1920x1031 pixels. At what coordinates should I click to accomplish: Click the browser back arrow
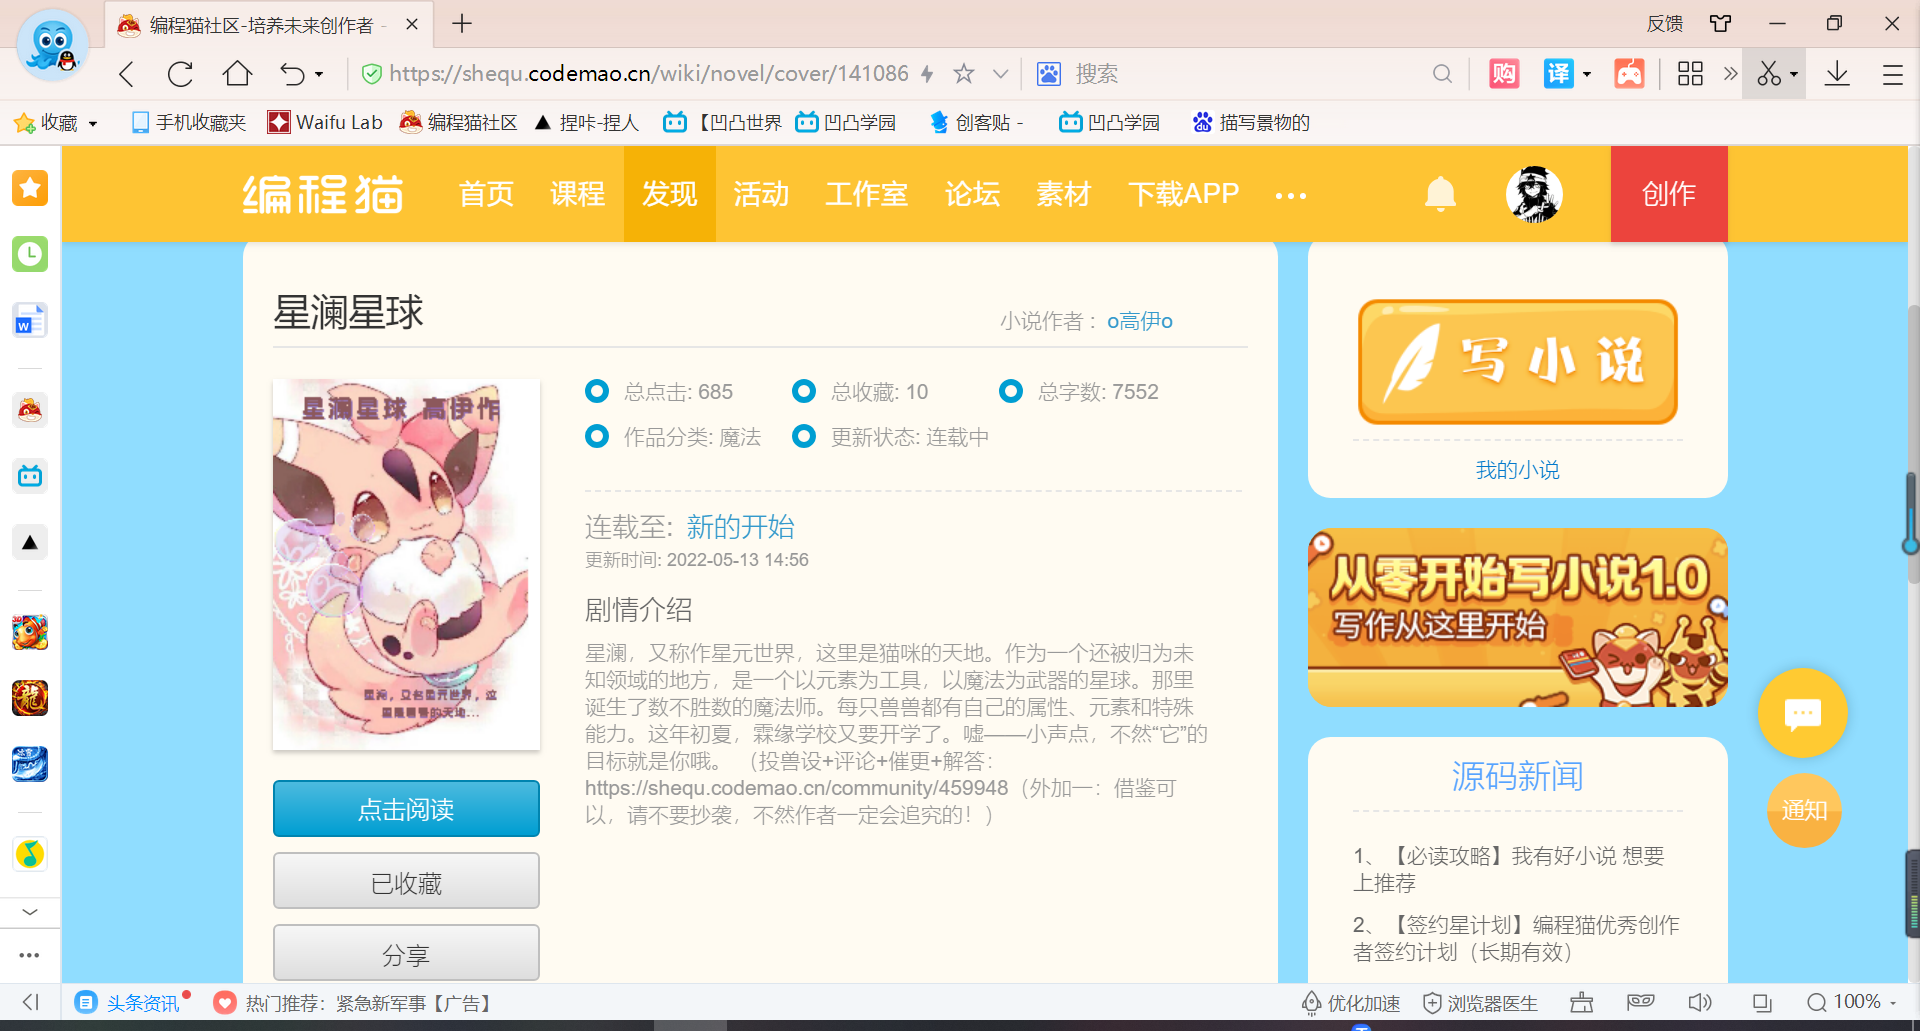point(126,74)
